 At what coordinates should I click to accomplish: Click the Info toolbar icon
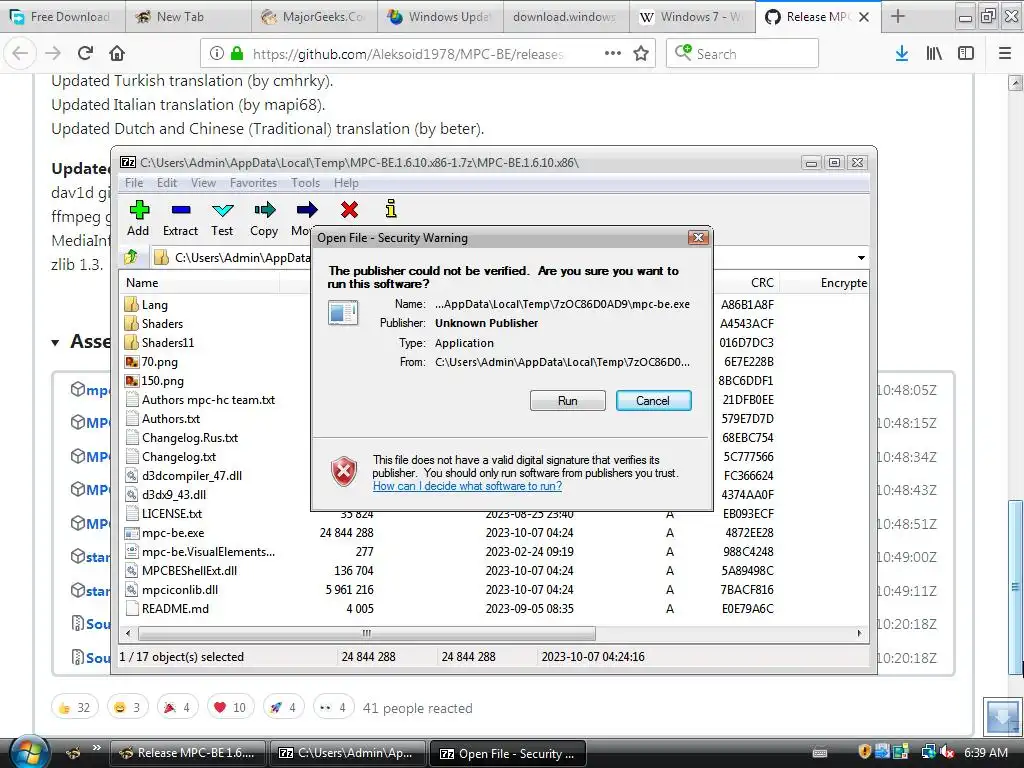coord(391,209)
